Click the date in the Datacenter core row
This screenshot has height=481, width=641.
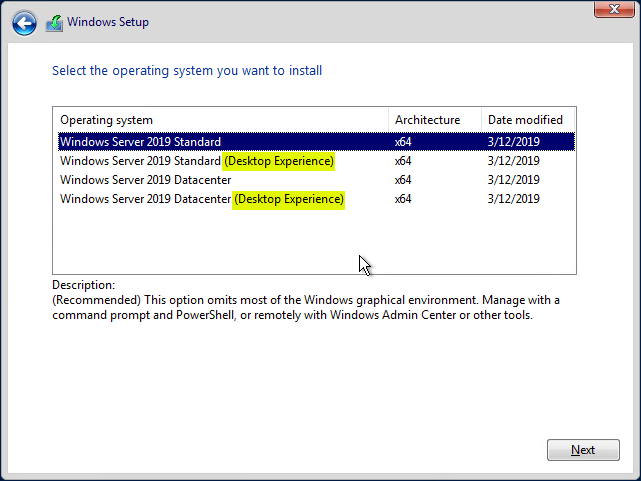click(x=513, y=180)
